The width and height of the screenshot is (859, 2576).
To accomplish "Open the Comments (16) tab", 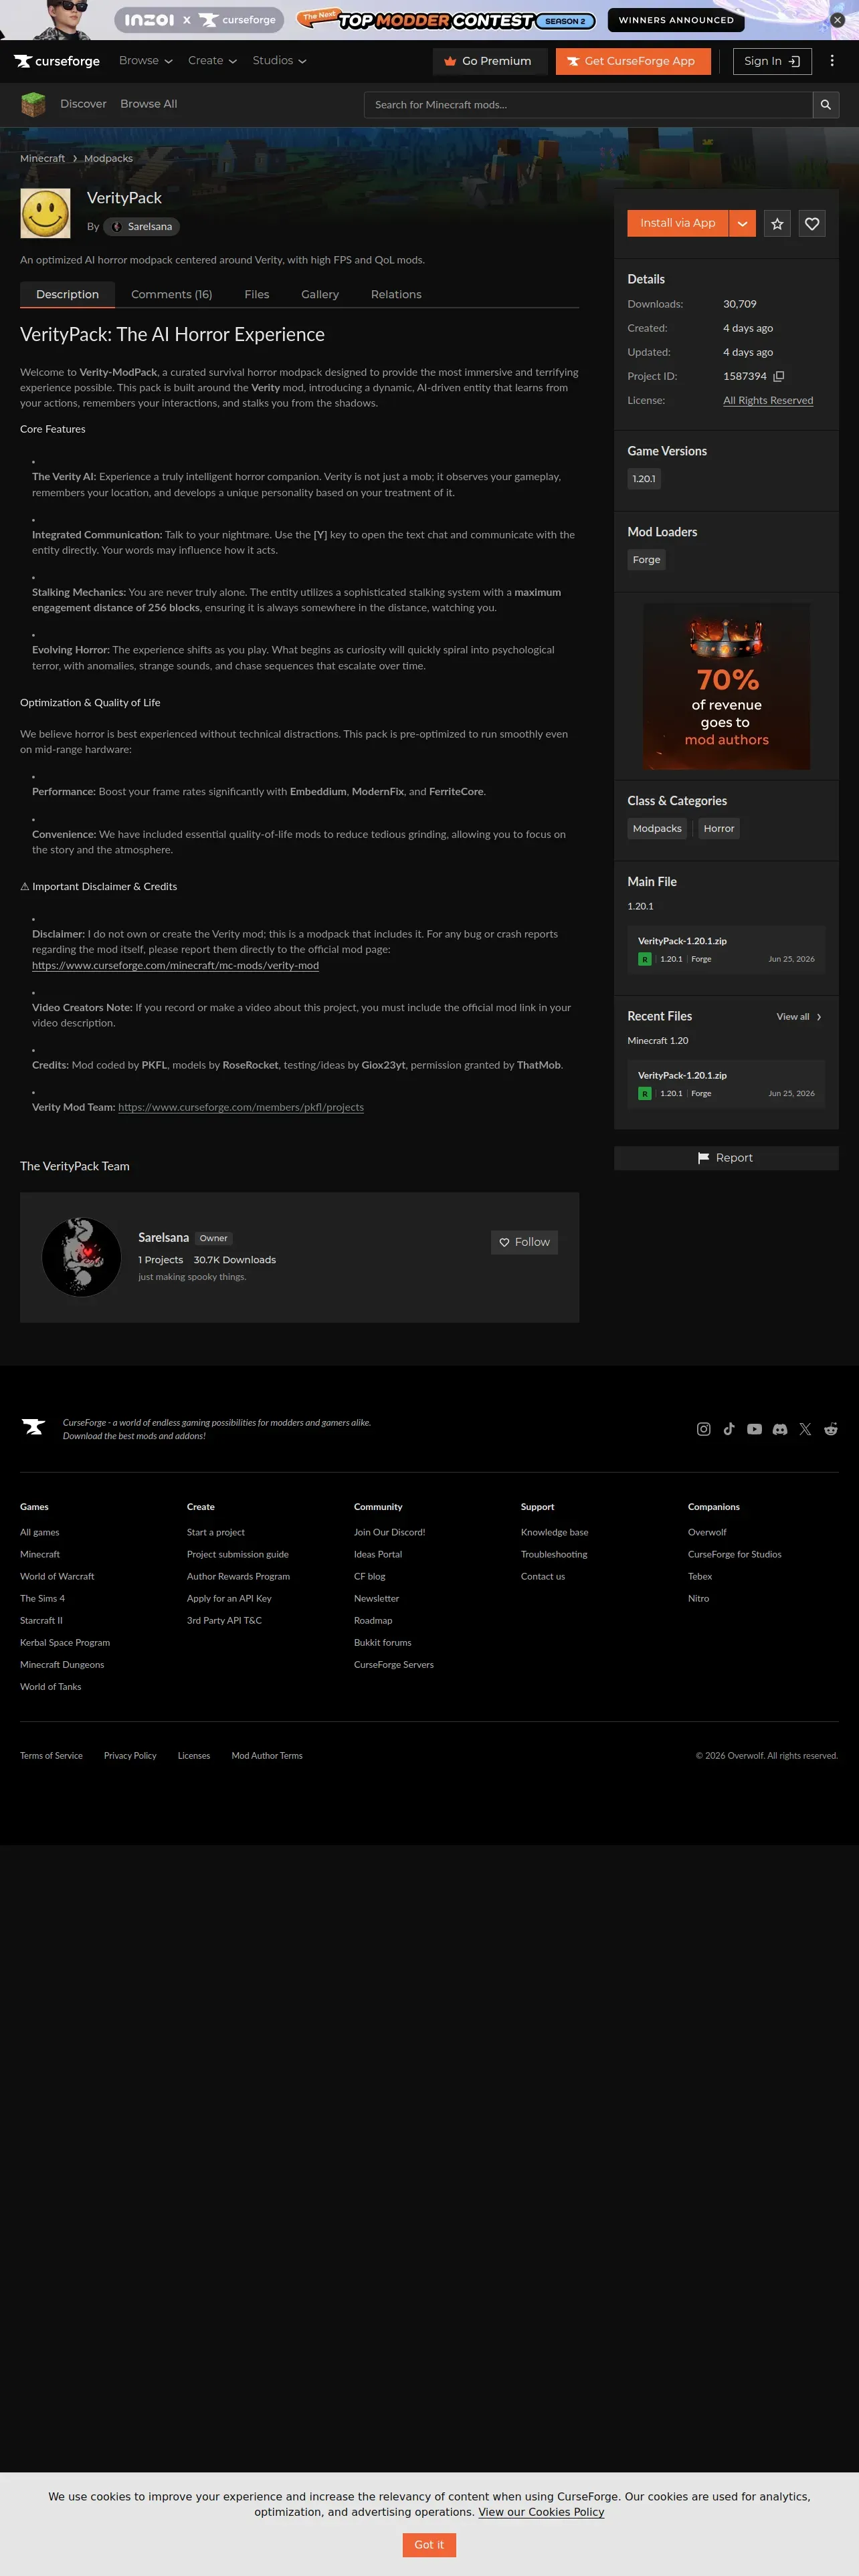I will click(x=172, y=295).
